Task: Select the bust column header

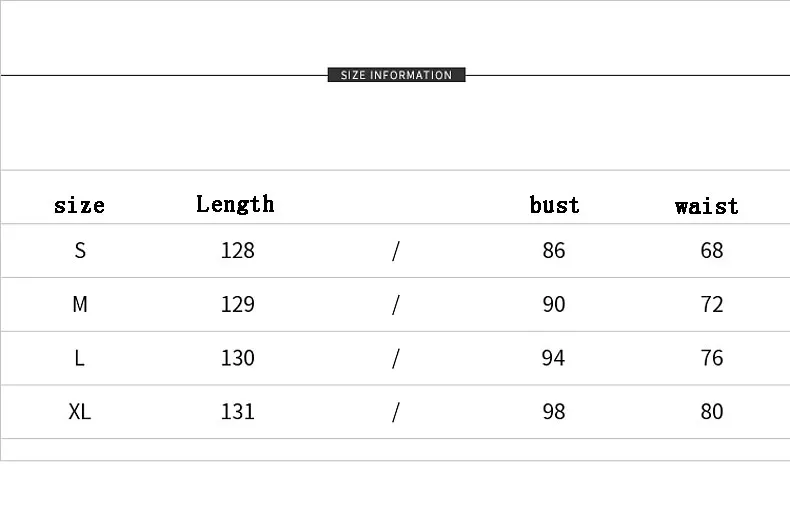Action: tap(554, 205)
